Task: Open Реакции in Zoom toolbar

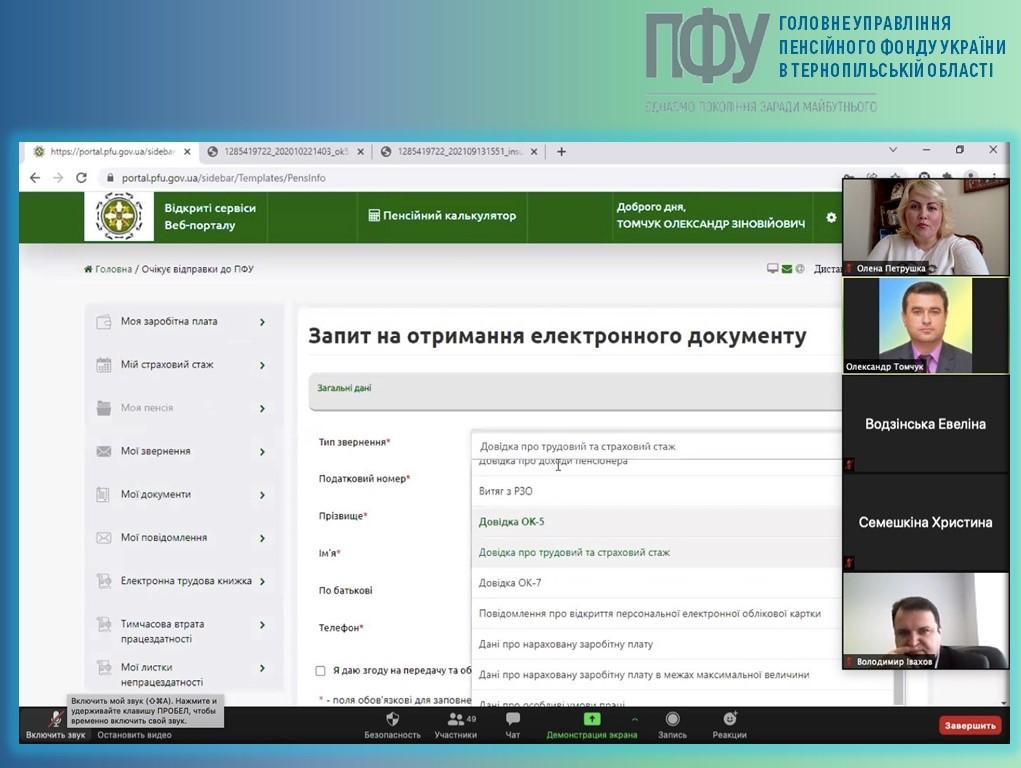Action: [729, 725]
